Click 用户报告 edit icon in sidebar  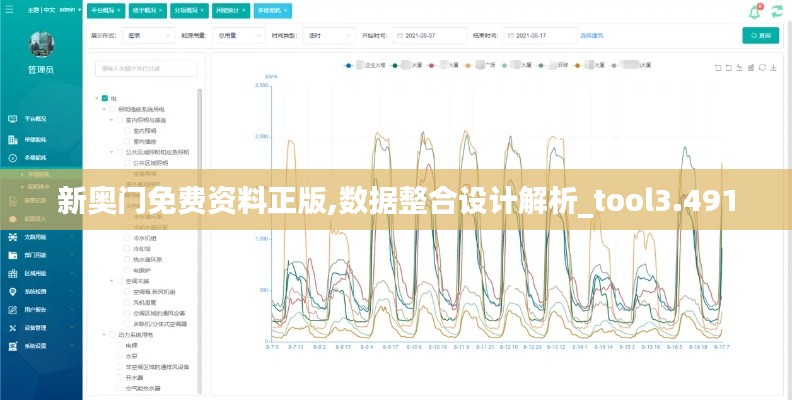coord(13,310)
